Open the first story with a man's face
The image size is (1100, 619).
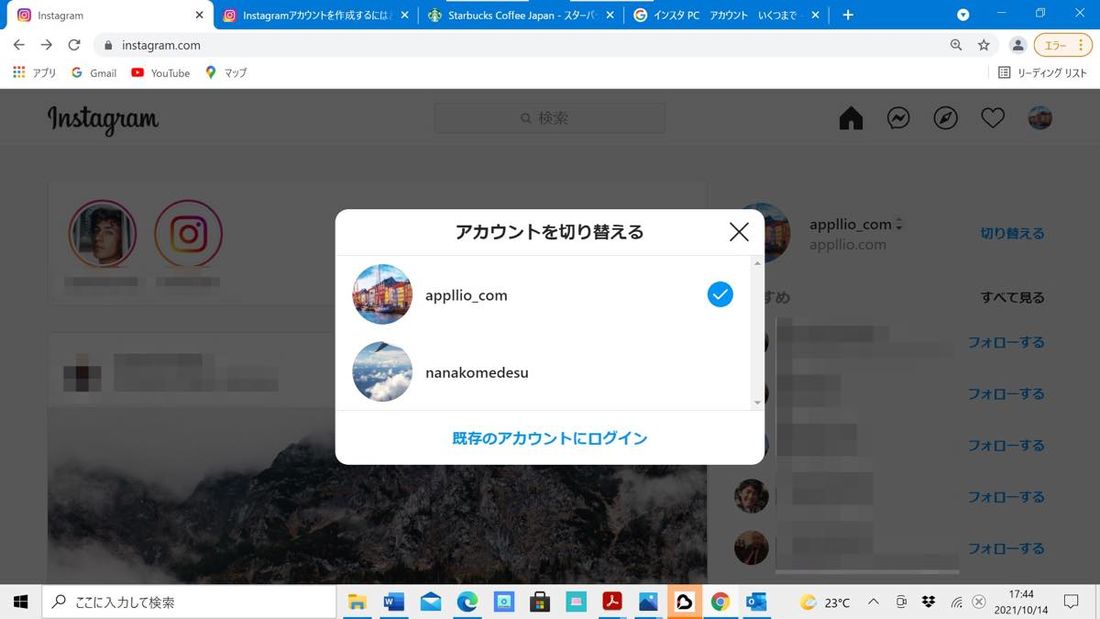point(102,234)
